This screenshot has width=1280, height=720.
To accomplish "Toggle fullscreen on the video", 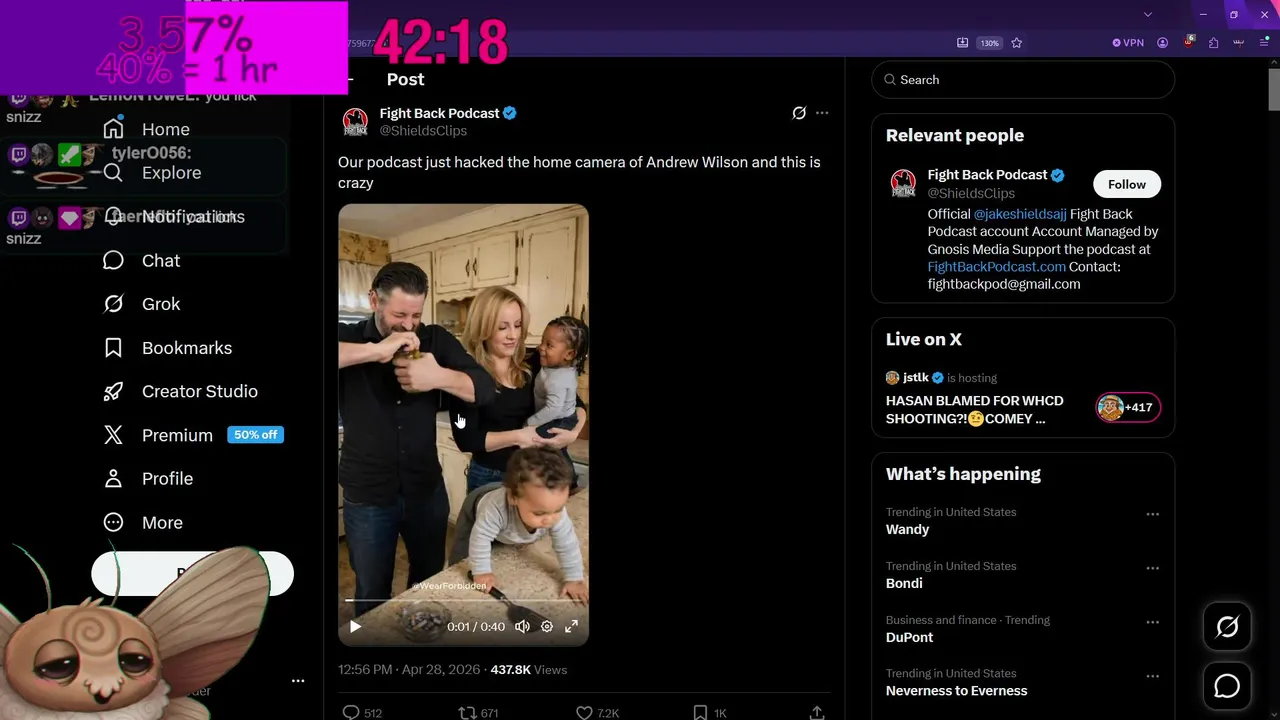I will (571, 626).
